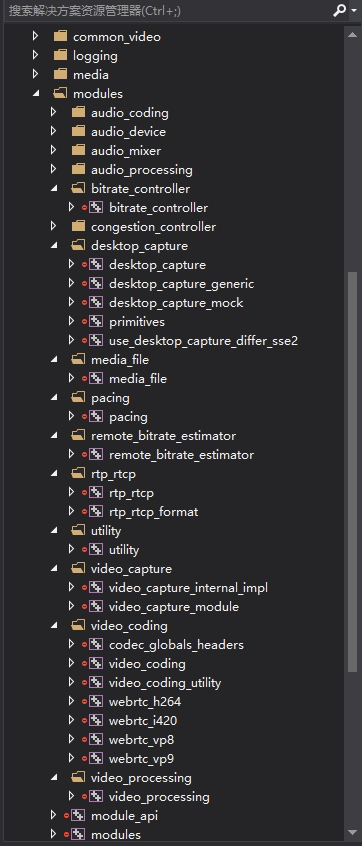Select the video_capture_module project

[174, 606]
